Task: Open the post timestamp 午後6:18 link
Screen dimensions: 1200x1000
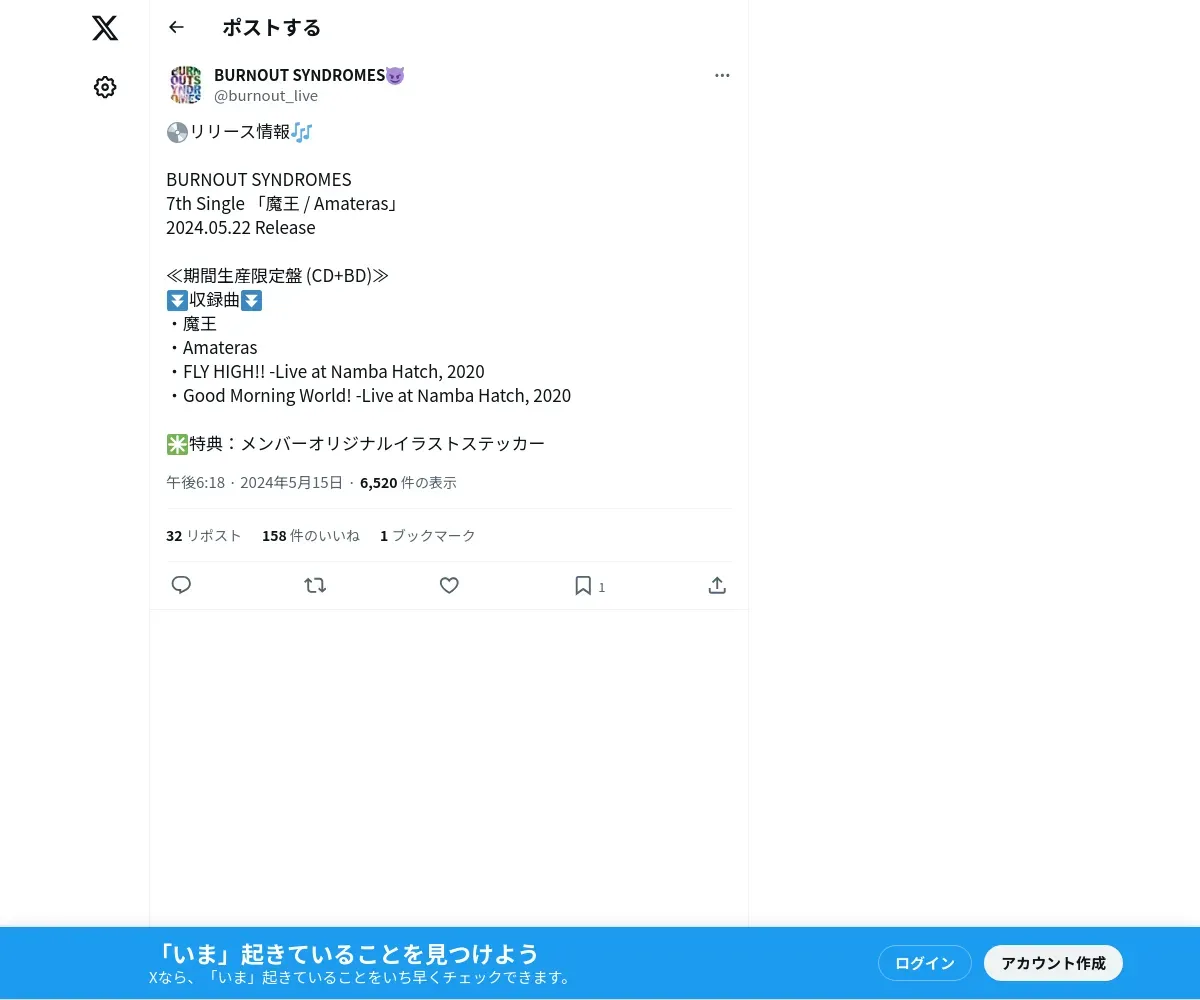Action: [254, 482]
